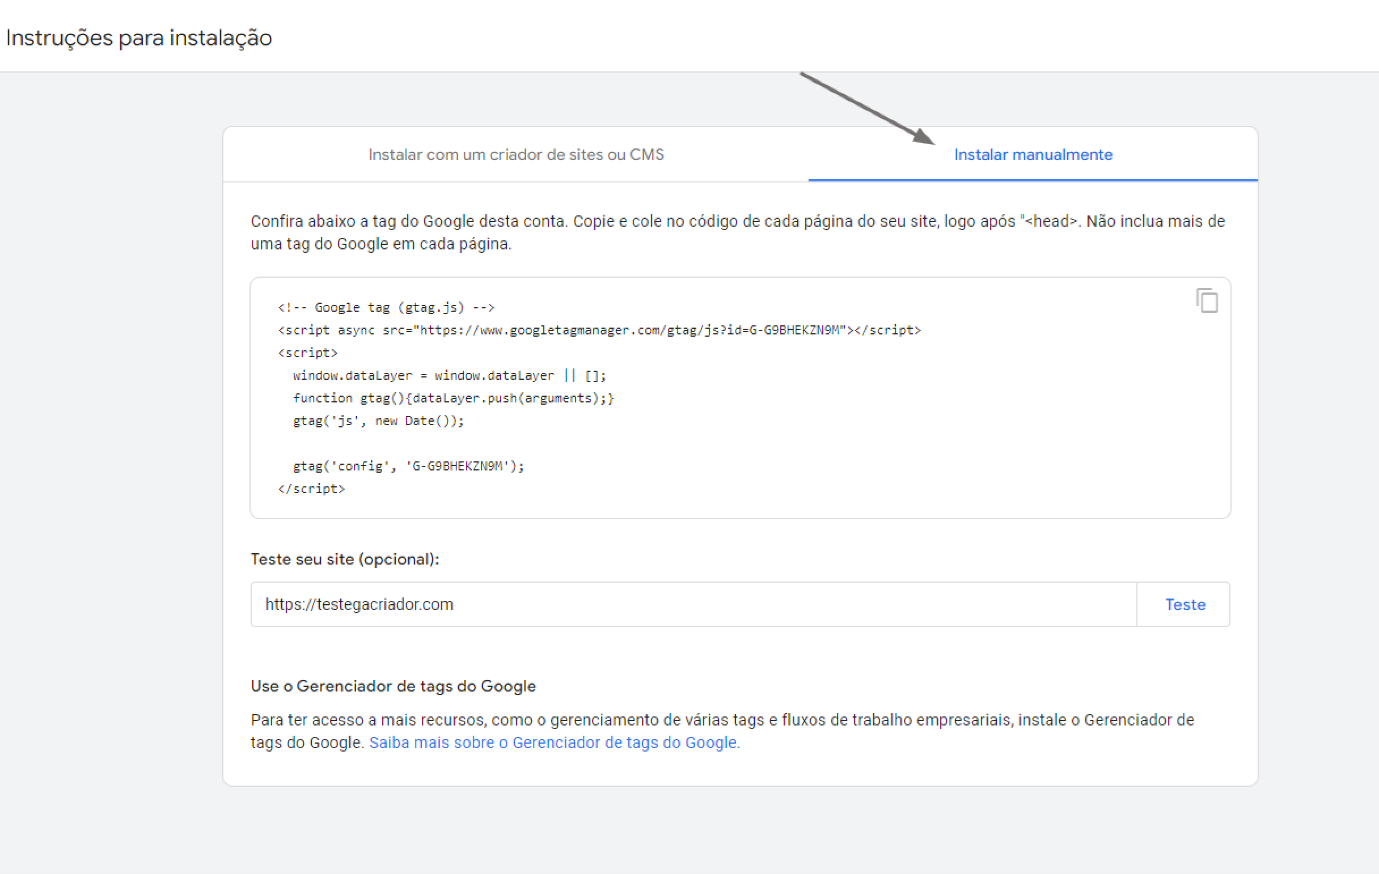Click the "gtag('config', 'G-G9BHEKZN9M');" line
This screenshot has height=874, width=1379.
[409, 466]
